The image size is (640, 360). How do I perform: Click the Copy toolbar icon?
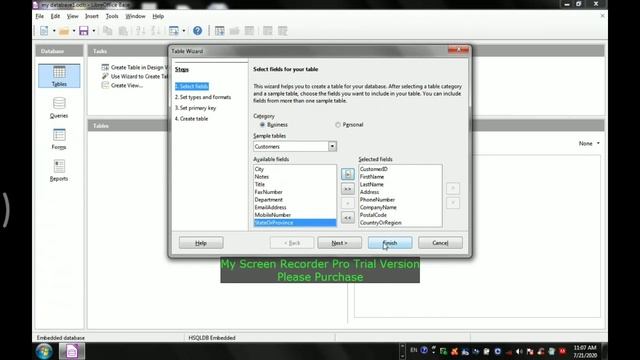click(107, 31)
